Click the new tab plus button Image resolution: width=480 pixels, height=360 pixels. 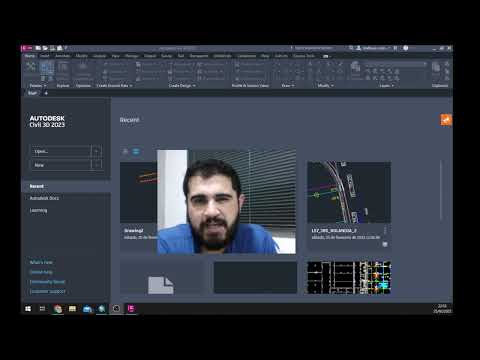pos(46,93)
